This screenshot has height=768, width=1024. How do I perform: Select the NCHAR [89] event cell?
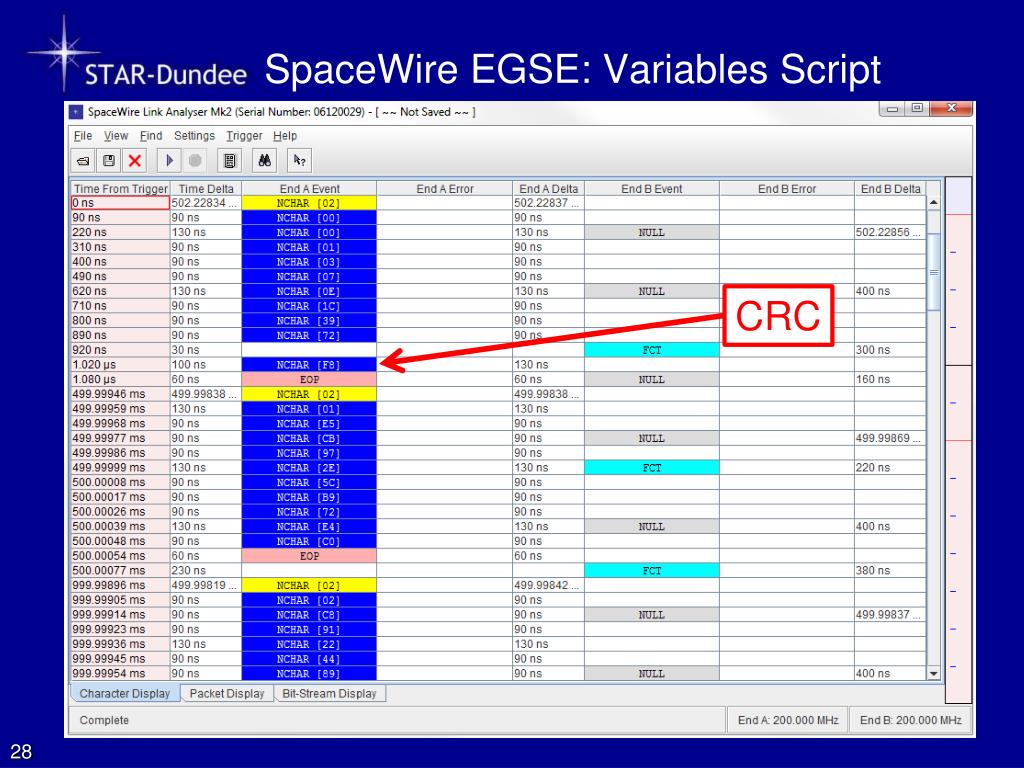[309, 673]
